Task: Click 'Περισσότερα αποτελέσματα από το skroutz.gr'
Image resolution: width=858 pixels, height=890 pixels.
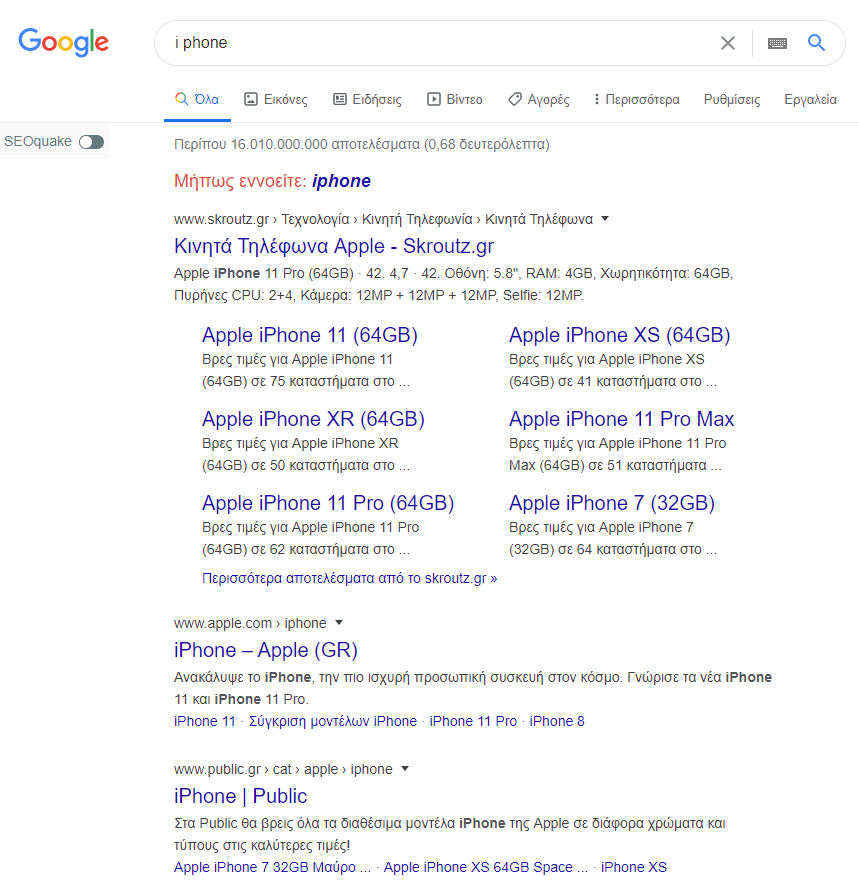Action: 350,578
